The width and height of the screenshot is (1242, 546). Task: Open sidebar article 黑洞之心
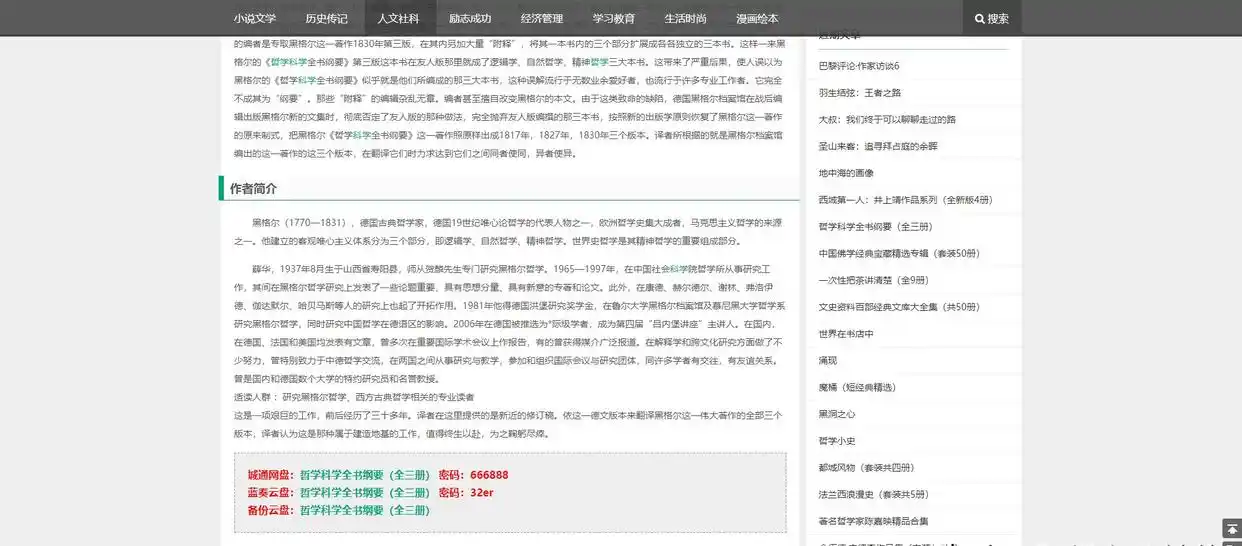coord(837,414)
